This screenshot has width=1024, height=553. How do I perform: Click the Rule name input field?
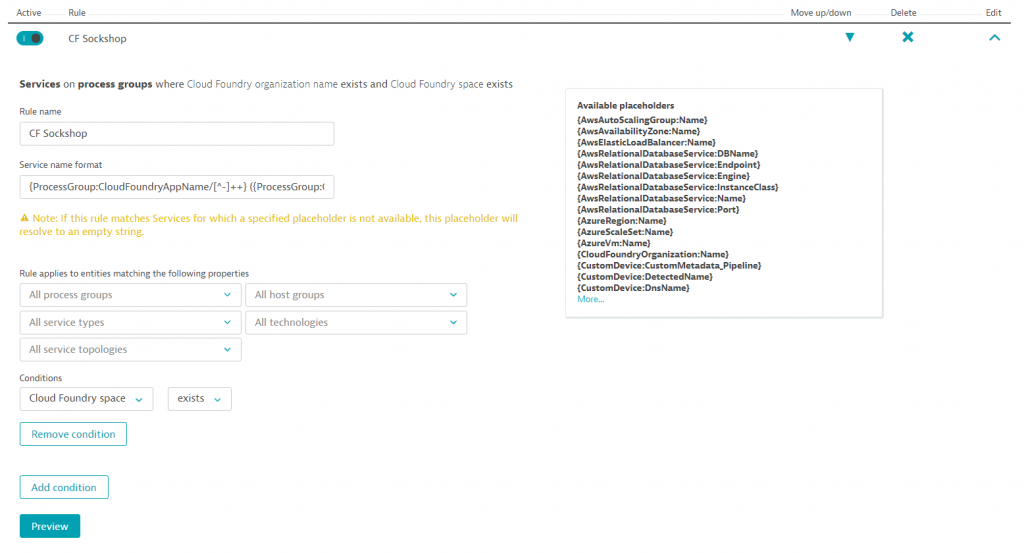pyautogui.click(x=176, y=134)
